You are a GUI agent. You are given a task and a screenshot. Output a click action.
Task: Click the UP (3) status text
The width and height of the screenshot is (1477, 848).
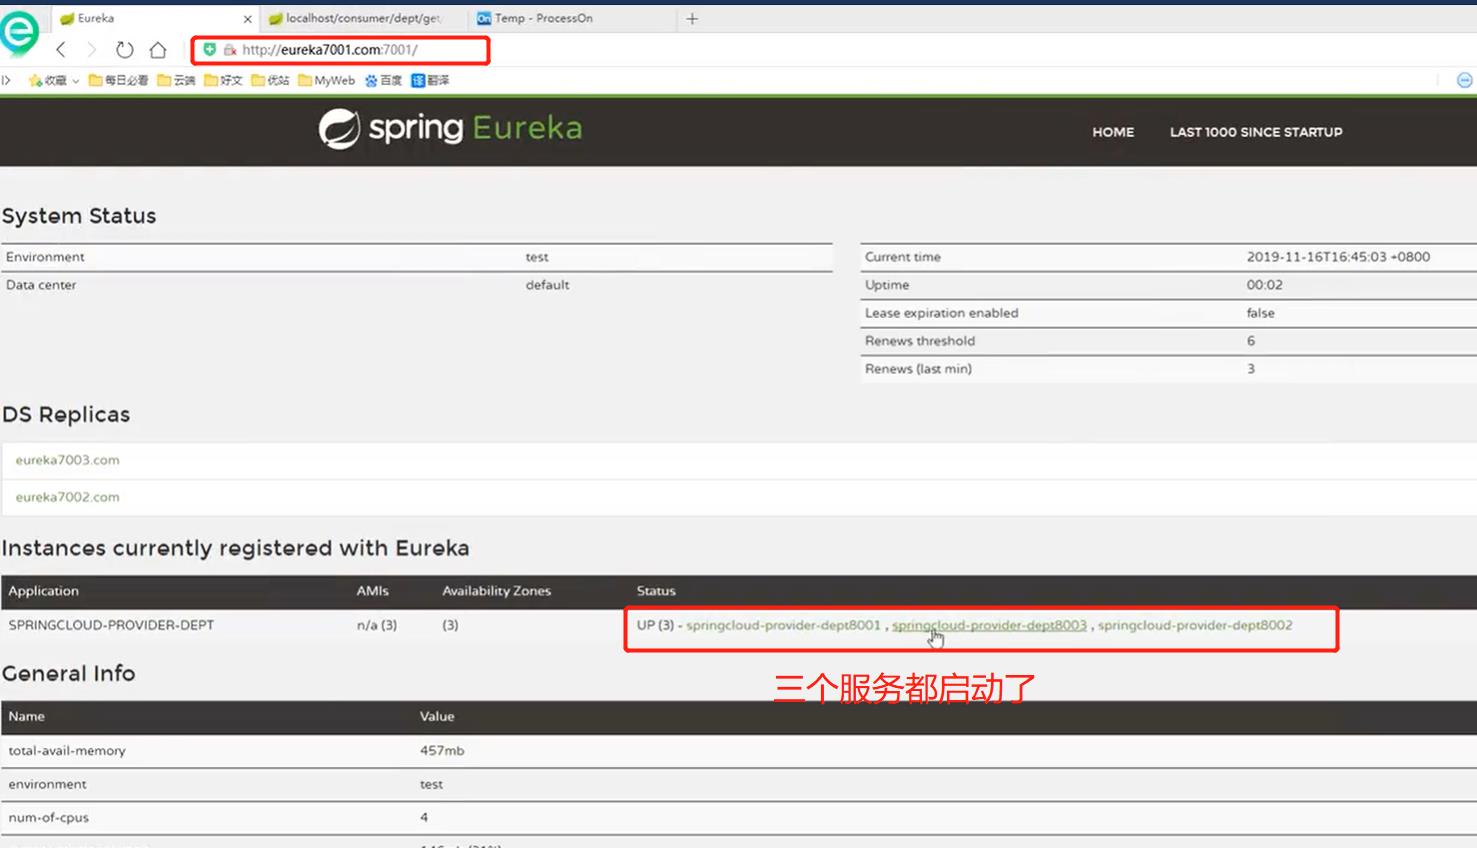tap(655, 625)
